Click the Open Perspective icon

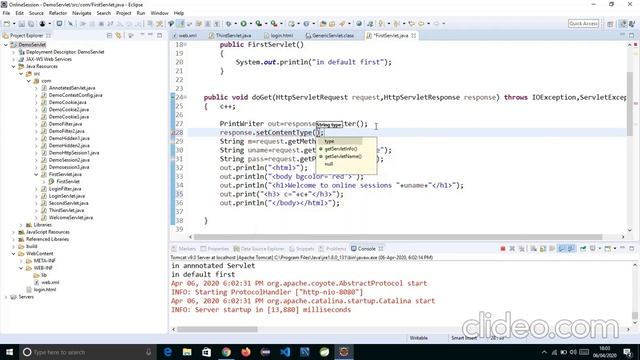(x=610, y=24)
